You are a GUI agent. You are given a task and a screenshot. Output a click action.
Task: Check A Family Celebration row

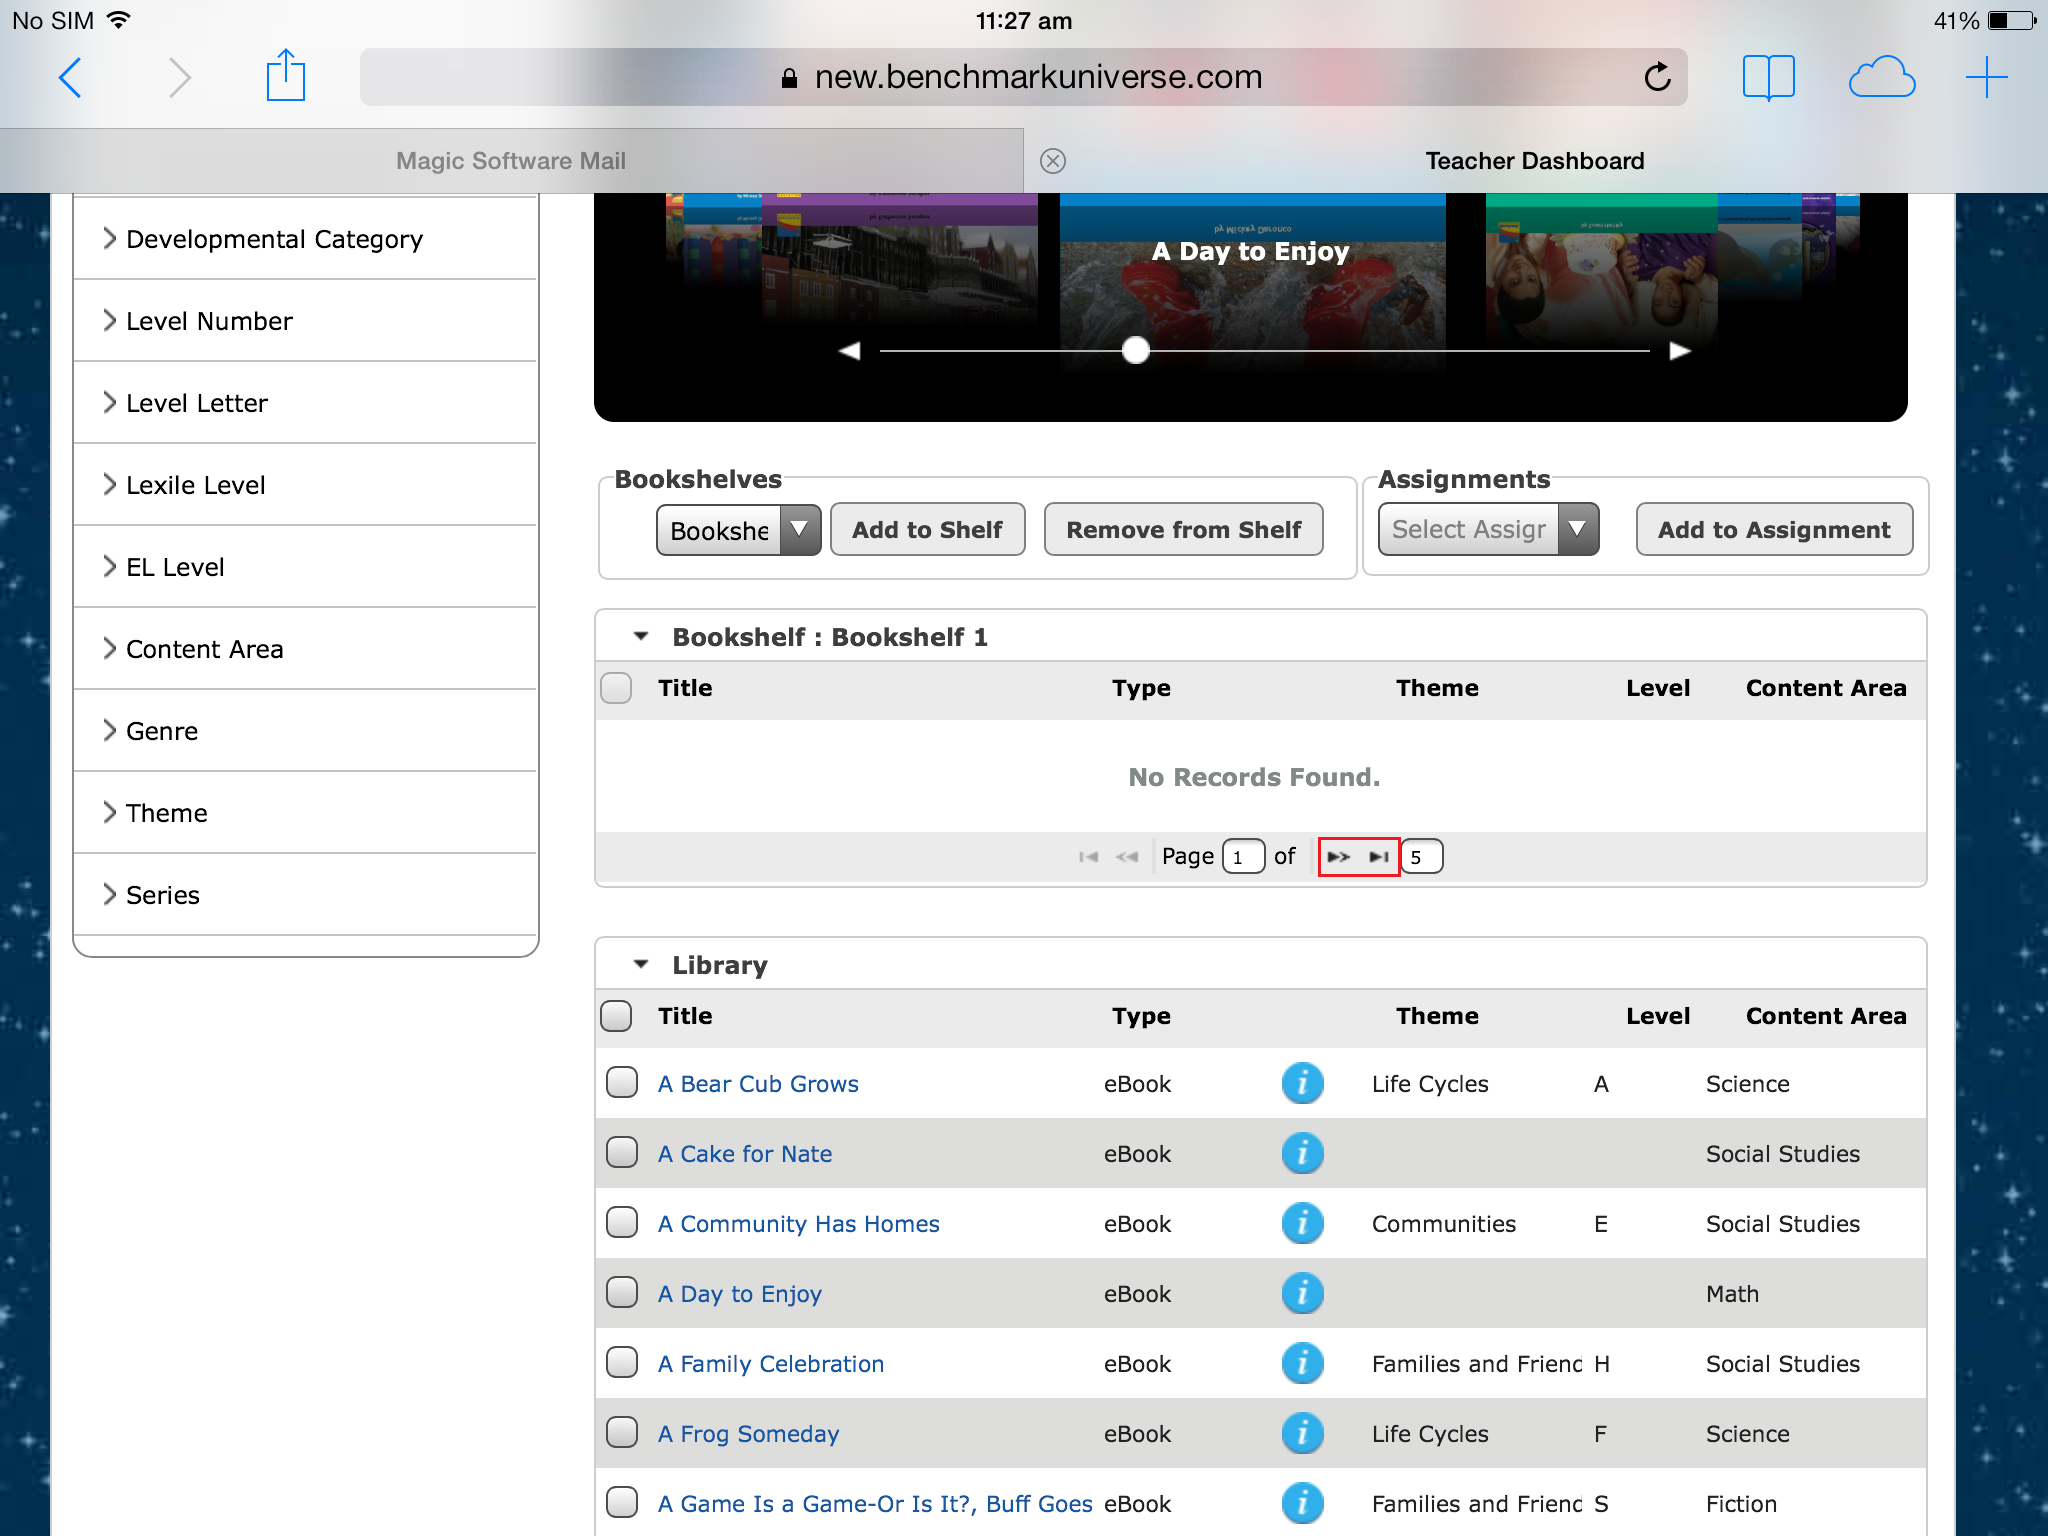click(622, 1362)
